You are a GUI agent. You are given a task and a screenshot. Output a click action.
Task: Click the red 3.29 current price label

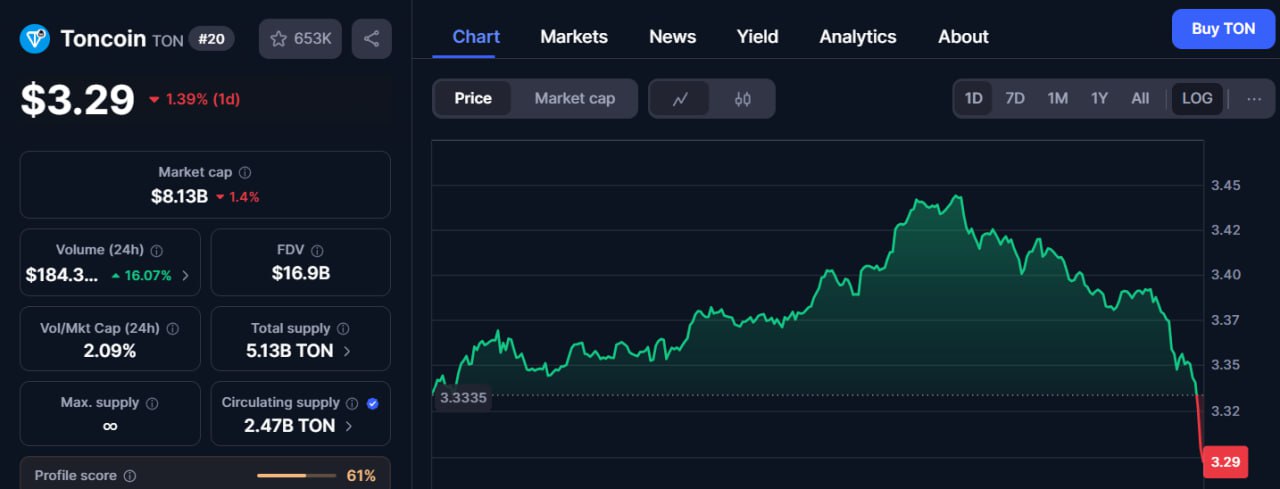point(1225,462)
